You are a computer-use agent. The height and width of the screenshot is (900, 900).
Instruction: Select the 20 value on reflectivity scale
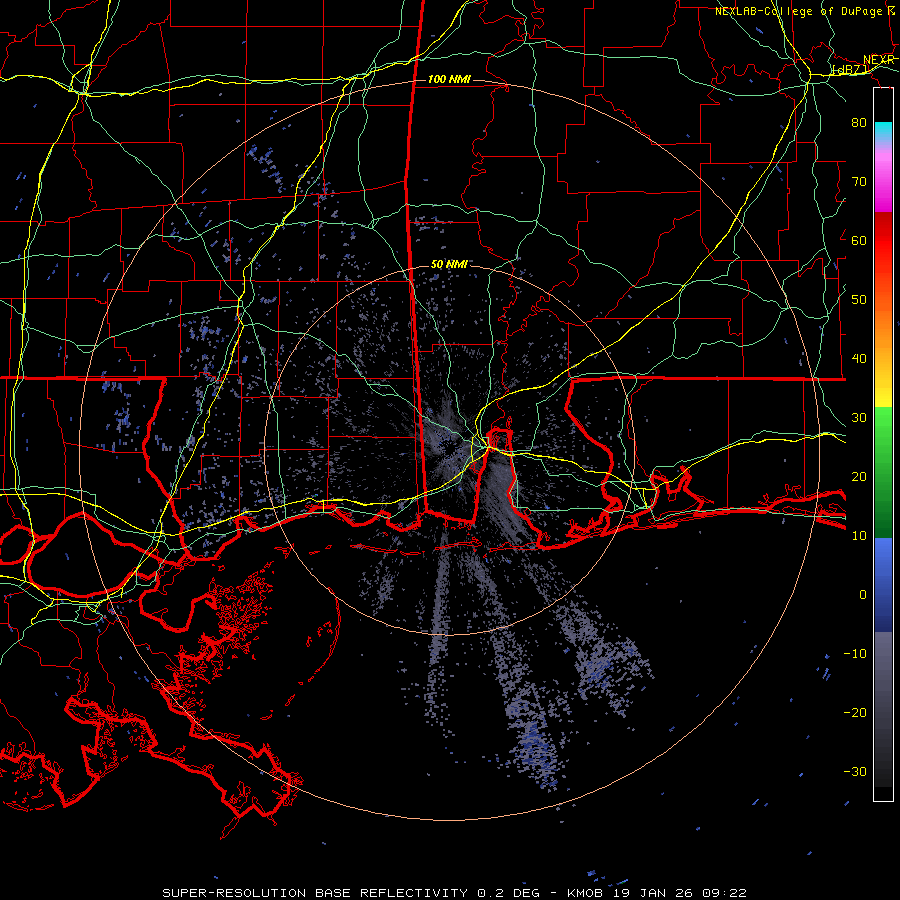[859, 476]
